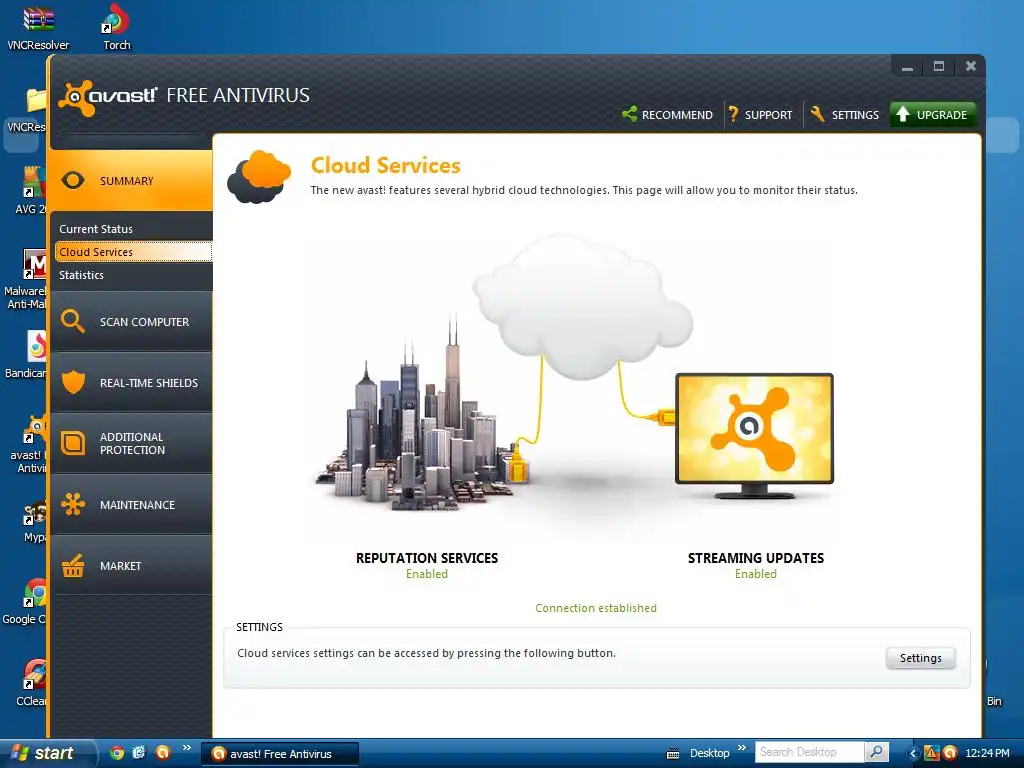
Task: Click the avast! logo in header
Action: [108, 97]
